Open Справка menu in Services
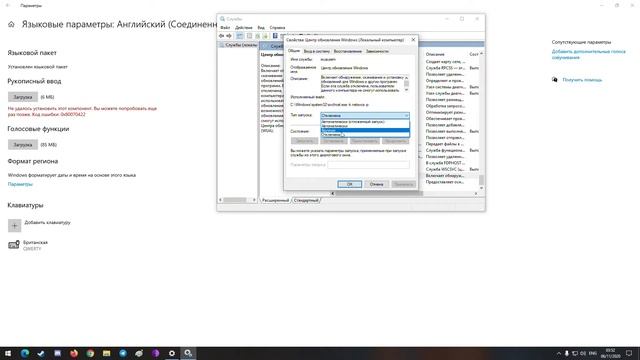This screenshot has height=360, width=640. click(277, 27)
